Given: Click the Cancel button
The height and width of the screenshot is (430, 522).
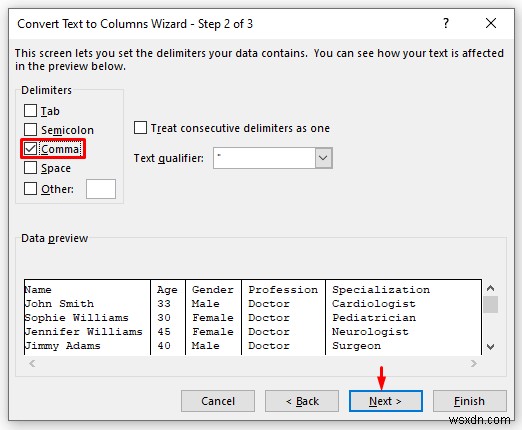Looking at the screenshot, I should pyautogui.click(x=218, y=401).
